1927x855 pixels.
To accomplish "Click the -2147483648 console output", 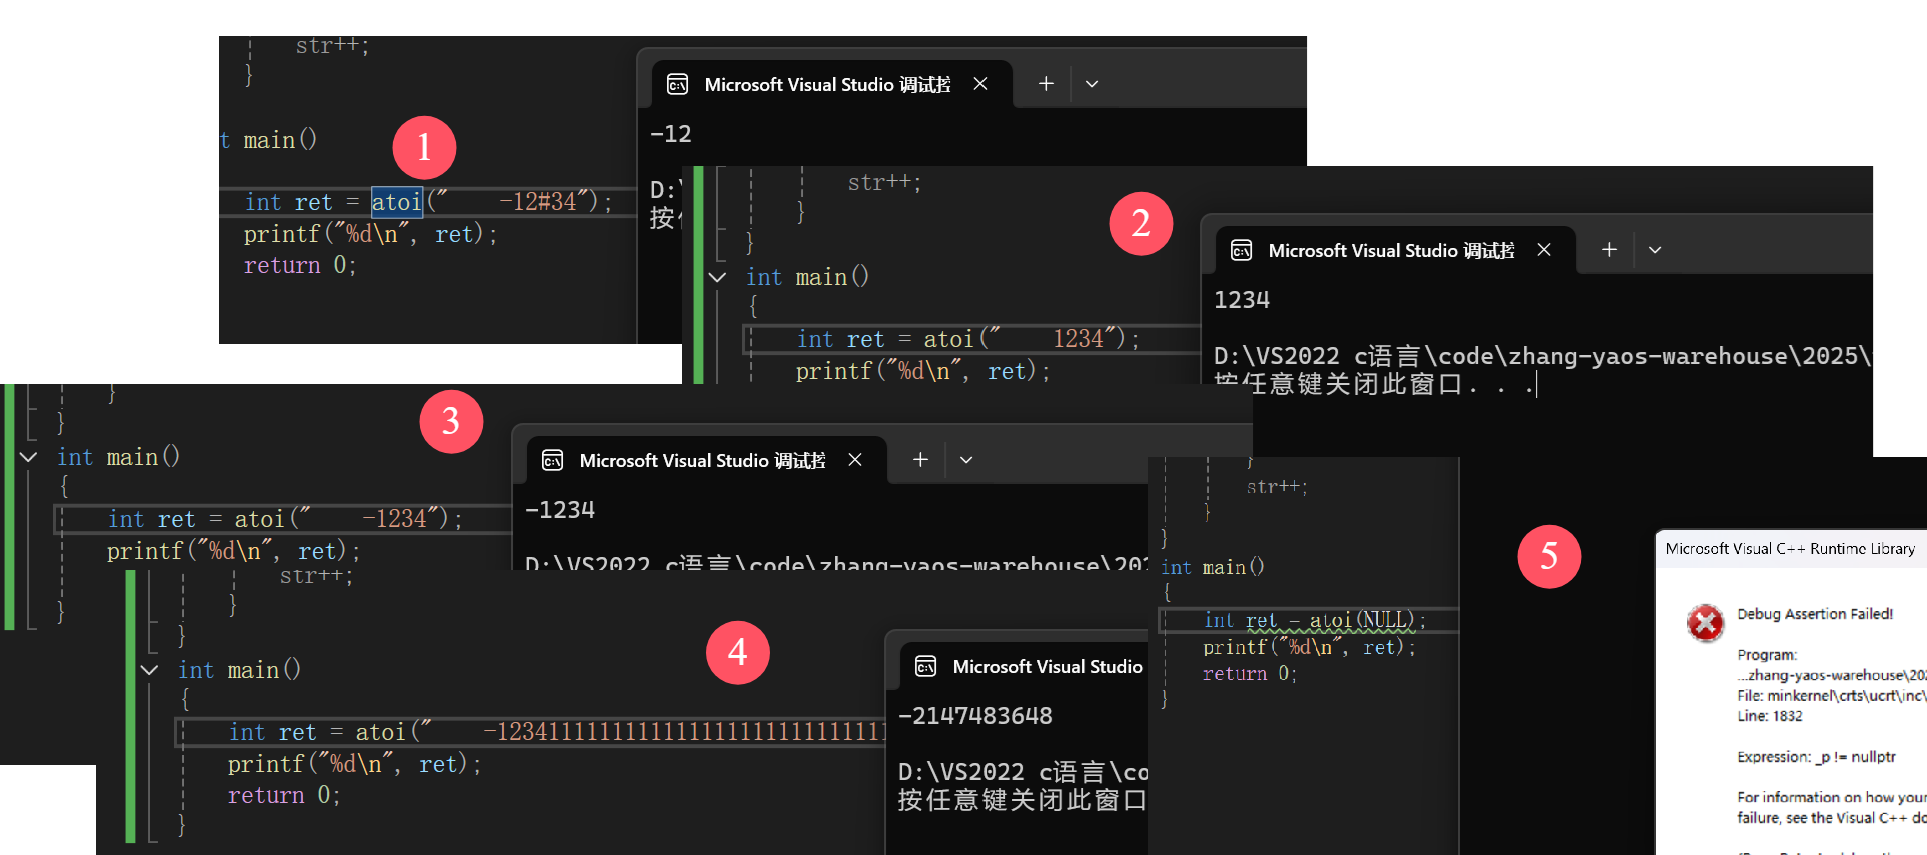I will pos(975,716).
